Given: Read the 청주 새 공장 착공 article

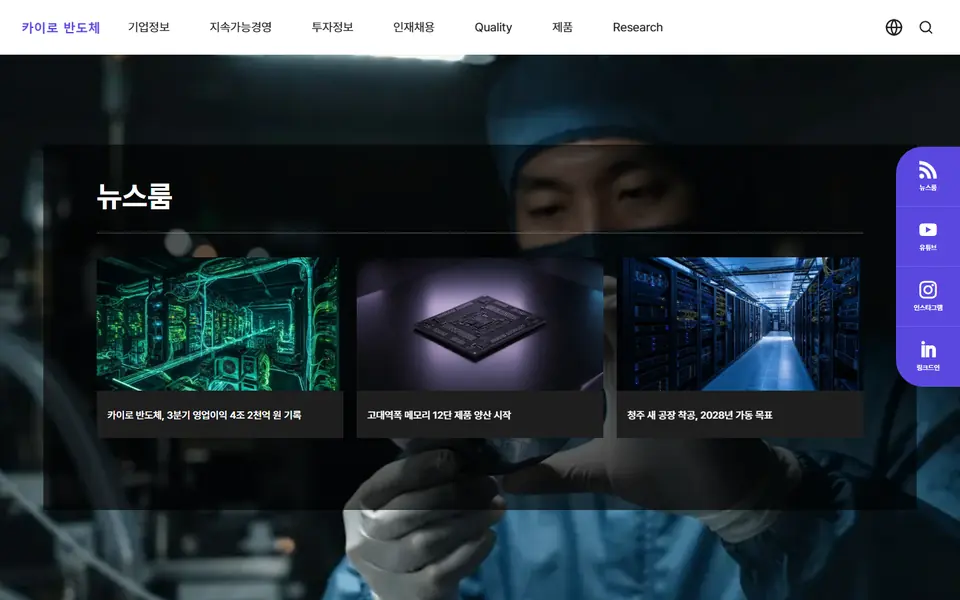Looking at the screenshot, I should 700,415.
